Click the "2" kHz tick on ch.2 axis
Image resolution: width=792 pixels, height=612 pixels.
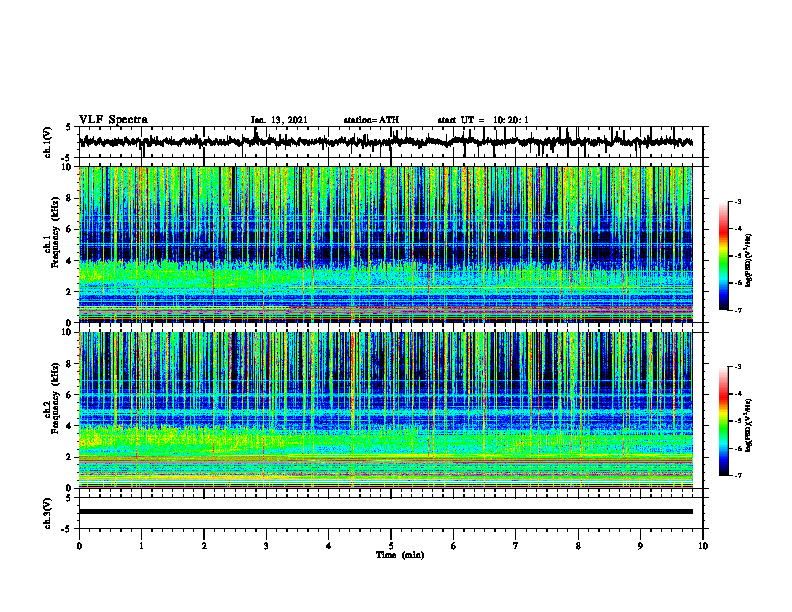coord(69,457)
